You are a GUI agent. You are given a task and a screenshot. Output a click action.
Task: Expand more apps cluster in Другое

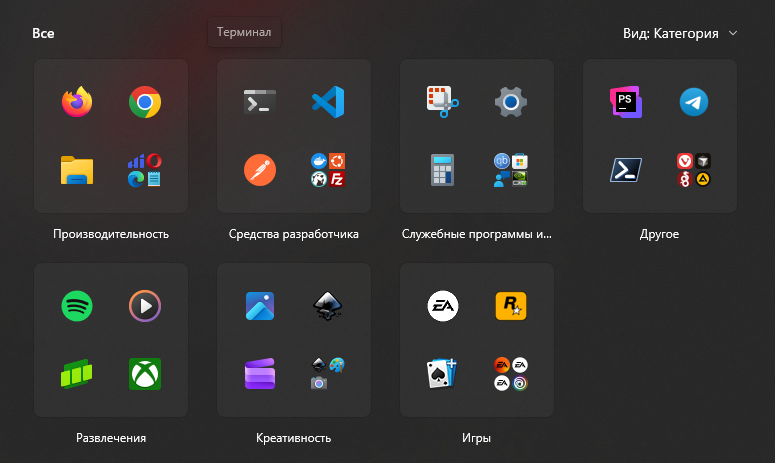[694, 170]
